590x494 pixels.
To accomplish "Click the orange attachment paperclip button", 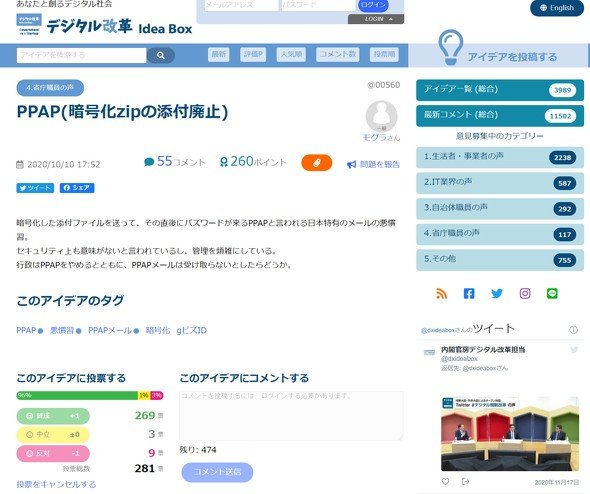I will coord(316,163).
